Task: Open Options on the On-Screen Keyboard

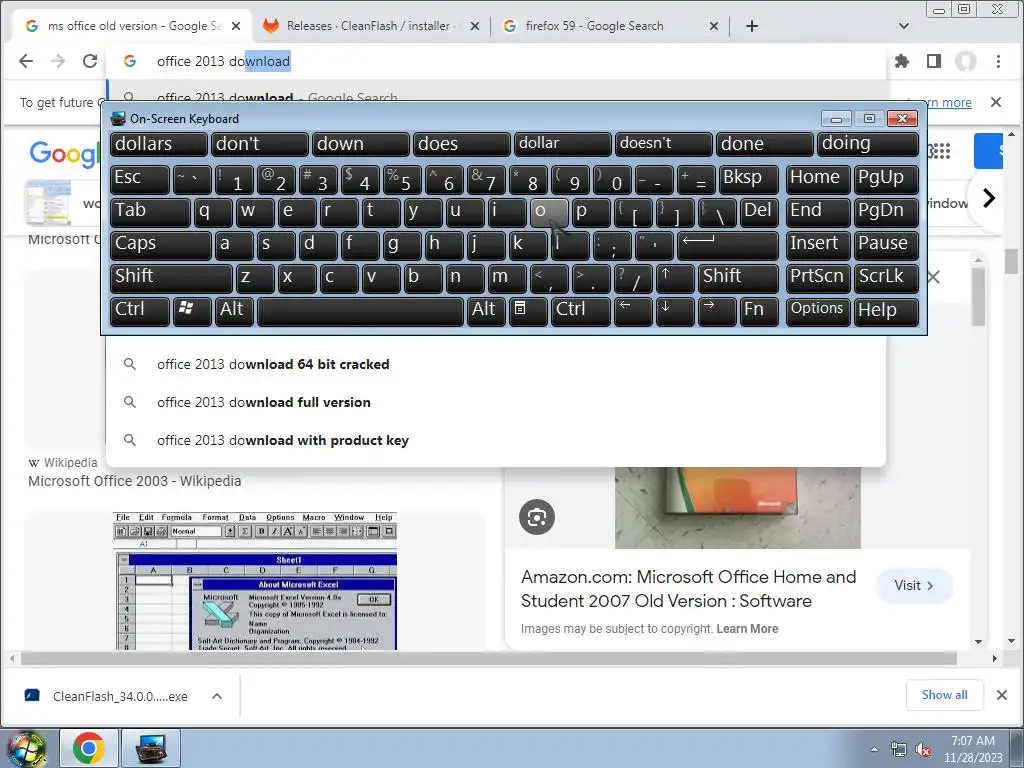Action: (x=817, y=311)
